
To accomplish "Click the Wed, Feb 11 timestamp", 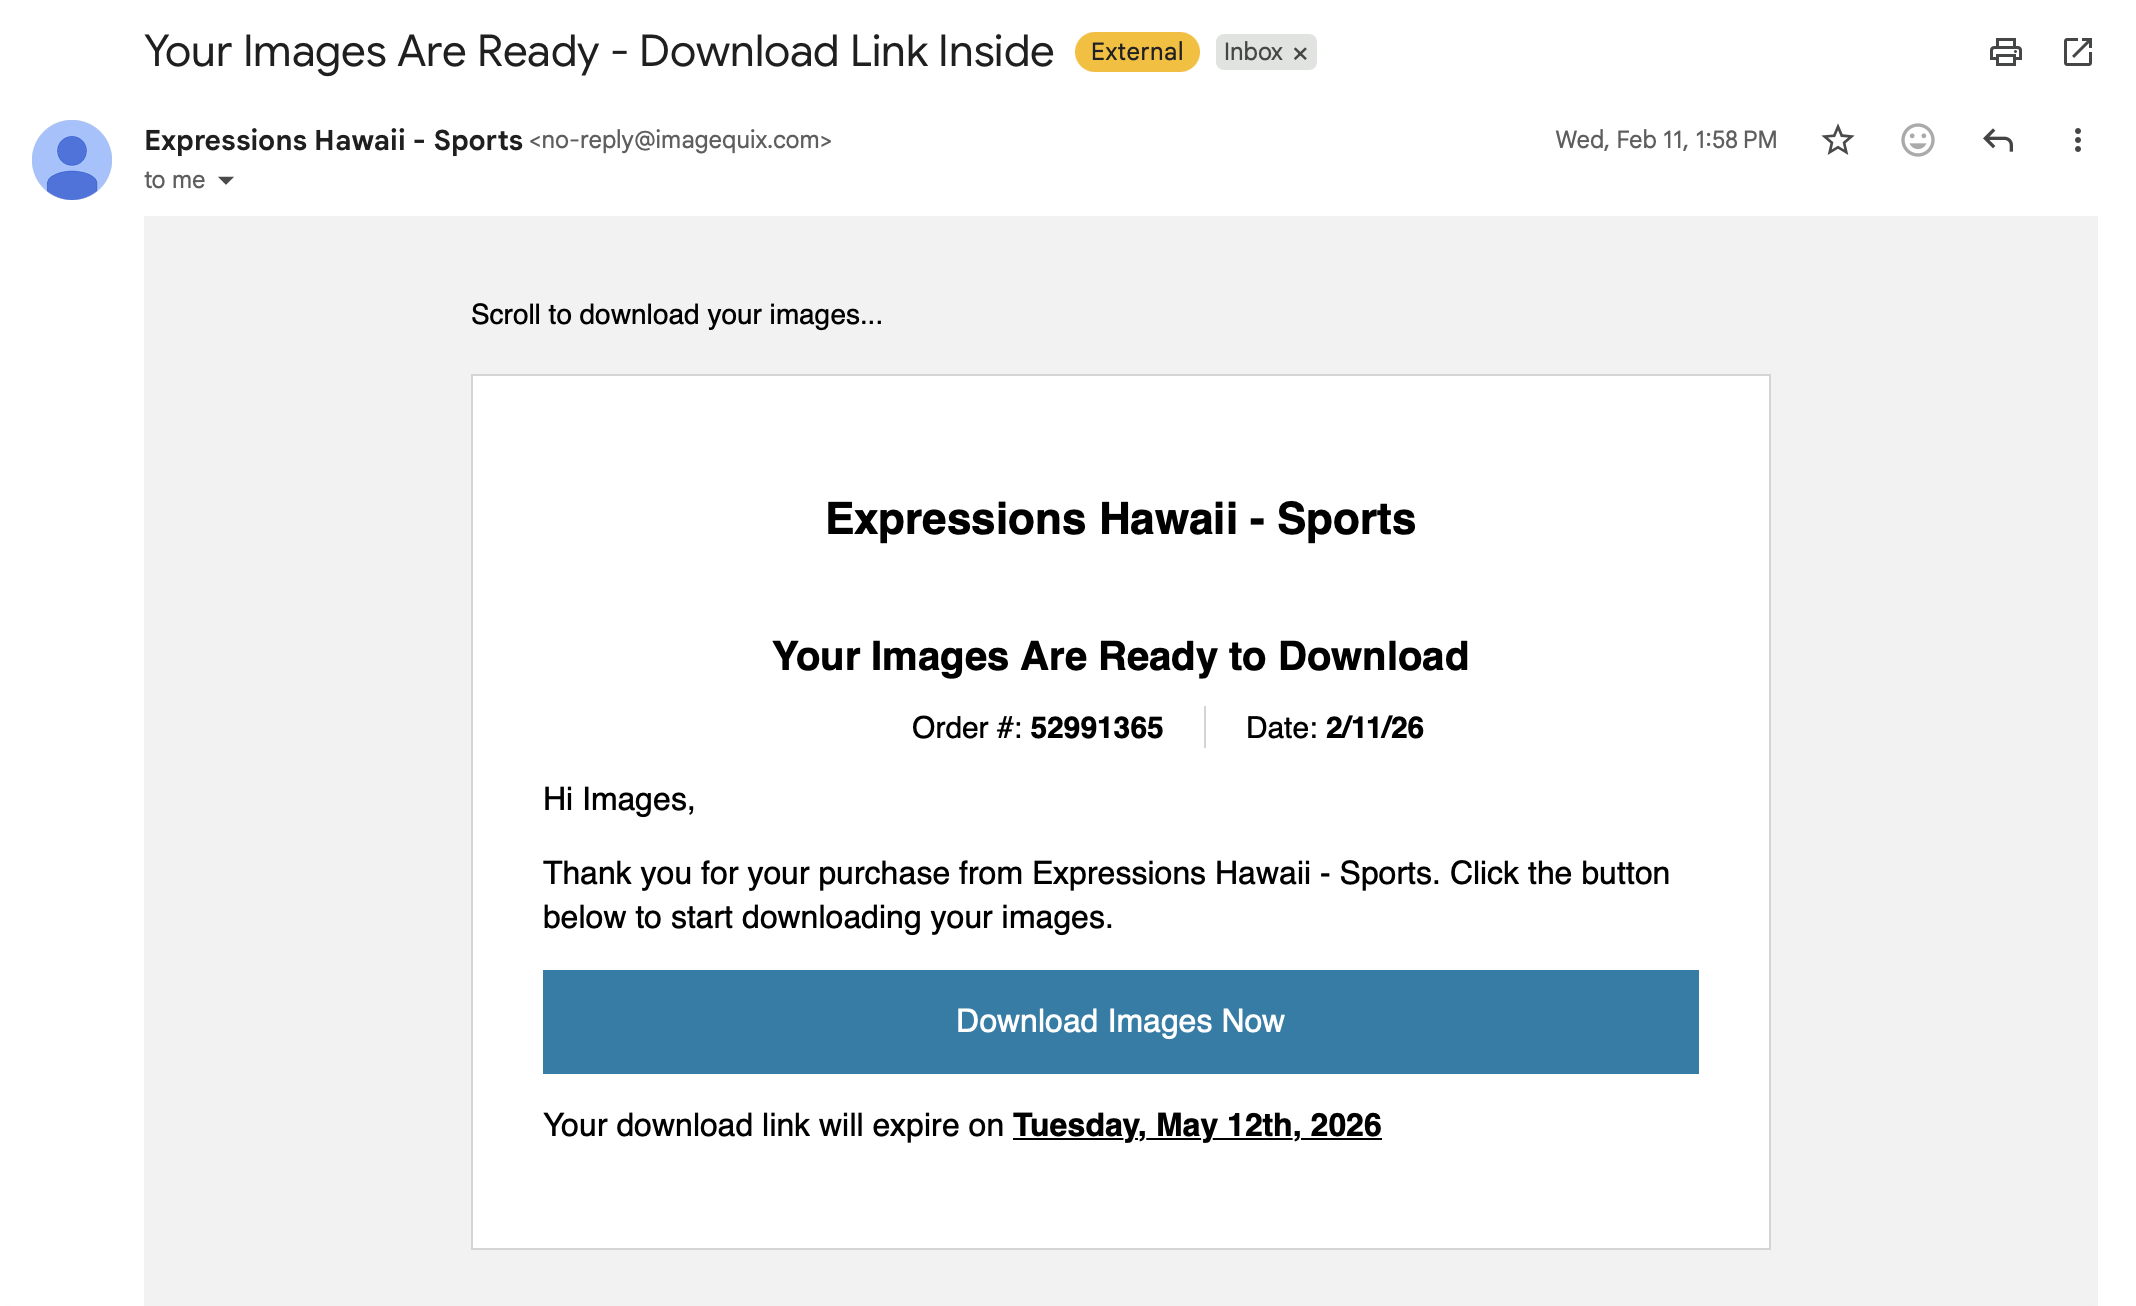I will 1665,140.
